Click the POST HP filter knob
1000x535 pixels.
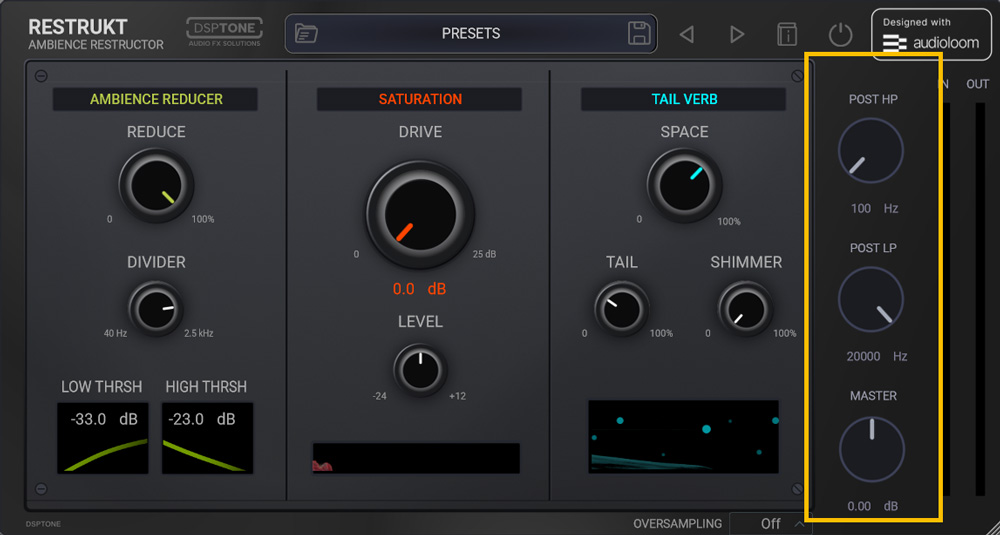[871, 151]
